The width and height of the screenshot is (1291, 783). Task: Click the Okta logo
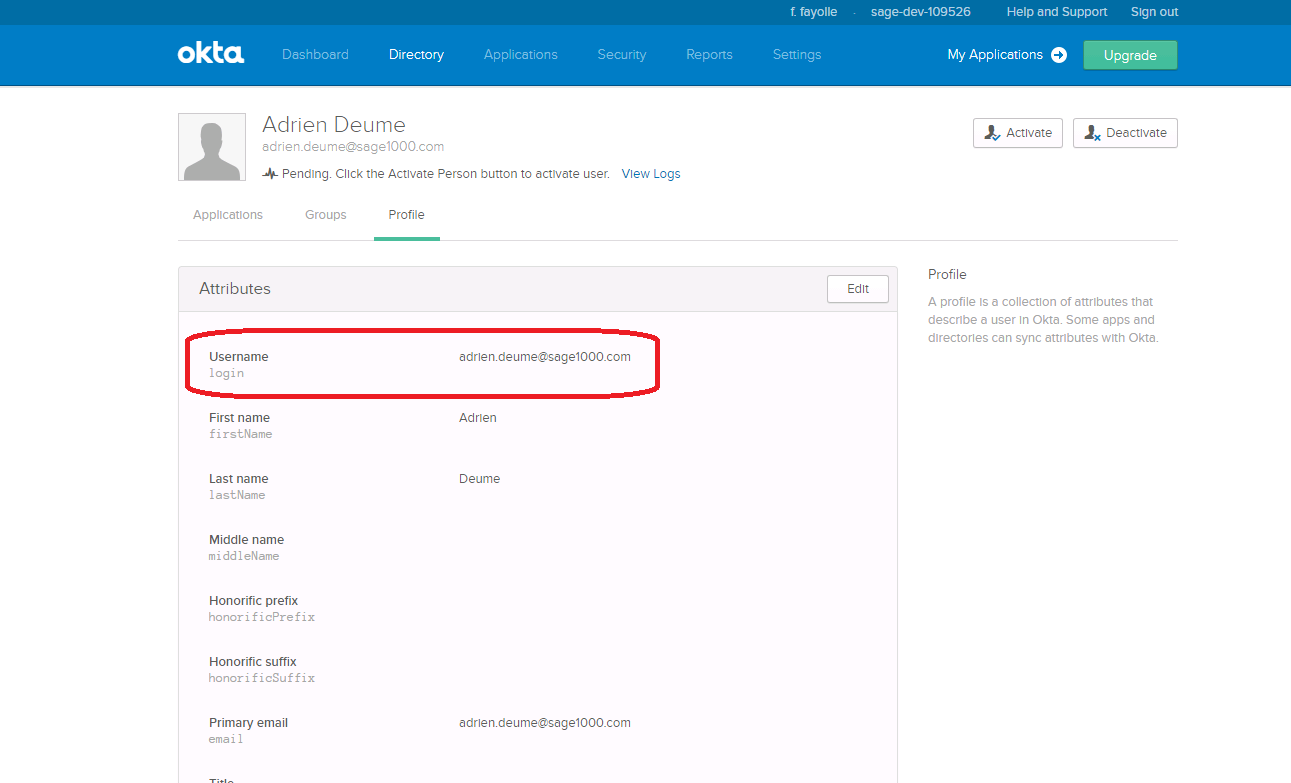[211, 54]
